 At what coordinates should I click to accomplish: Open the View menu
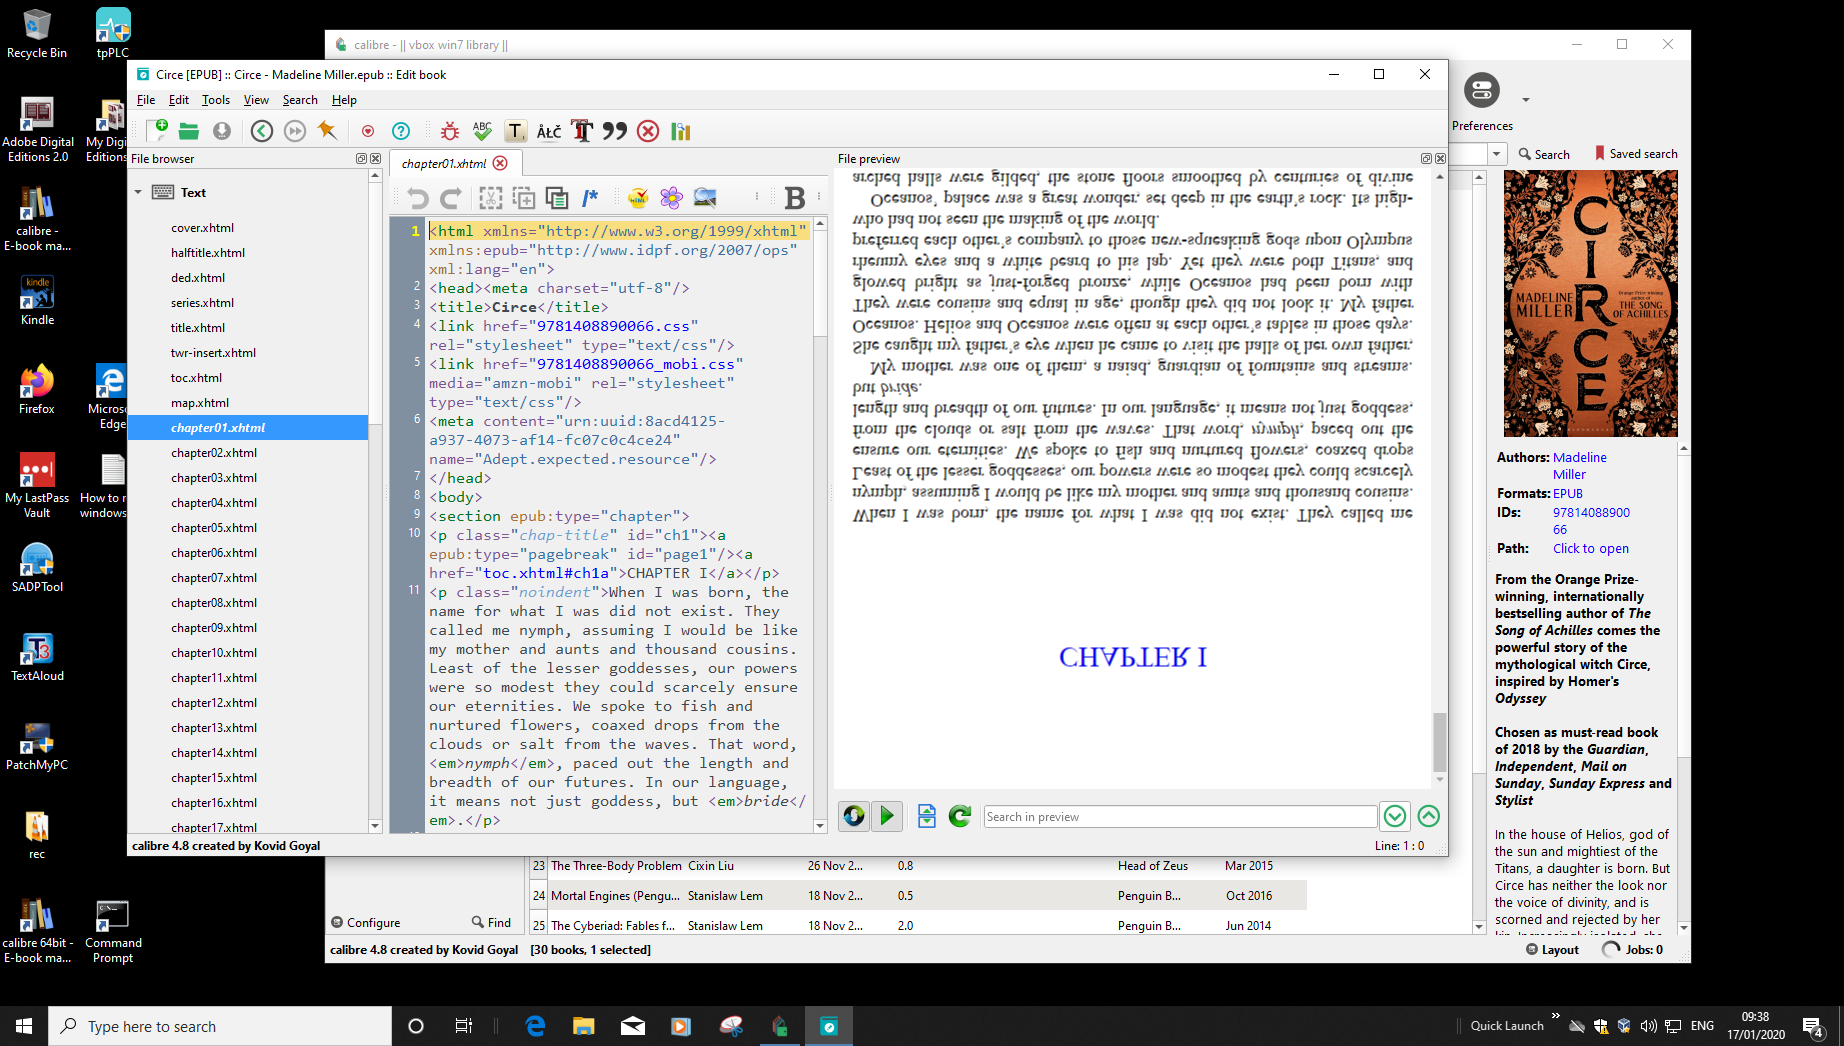coord(256,100)
